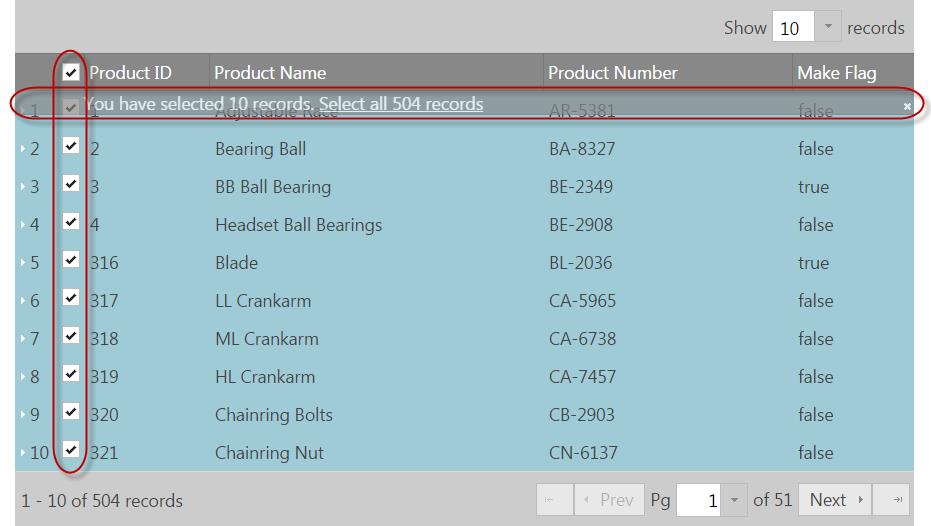The height and width of the screenshot is (526, 931).
Task: Jump to the last page icon
Action: coord(897,500)
